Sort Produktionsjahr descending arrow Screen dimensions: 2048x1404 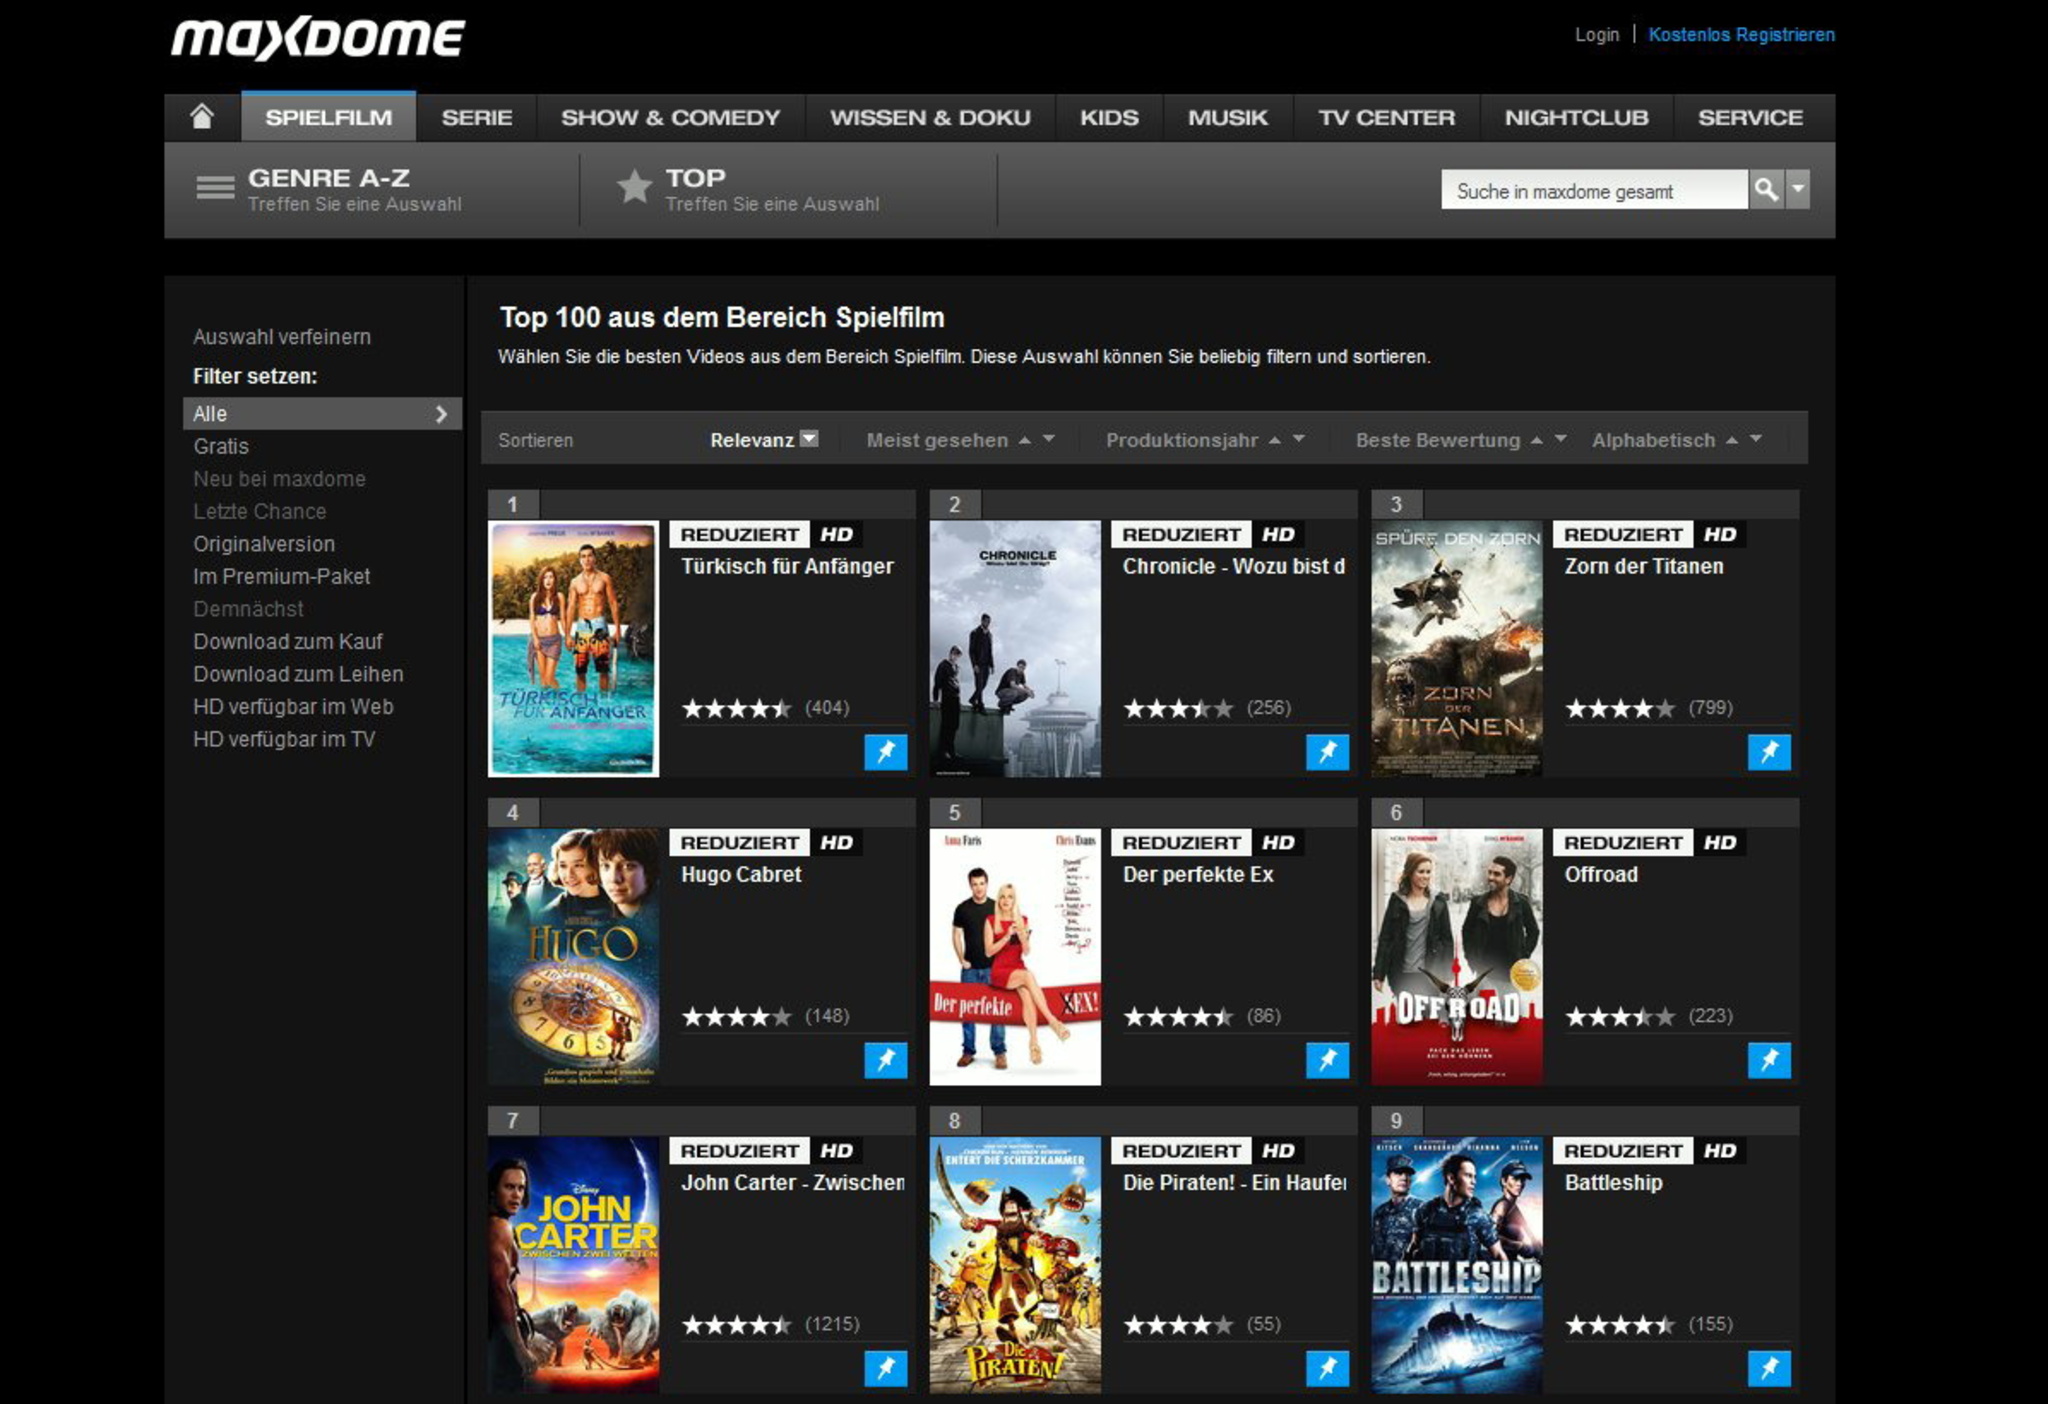click(1299, 439)
